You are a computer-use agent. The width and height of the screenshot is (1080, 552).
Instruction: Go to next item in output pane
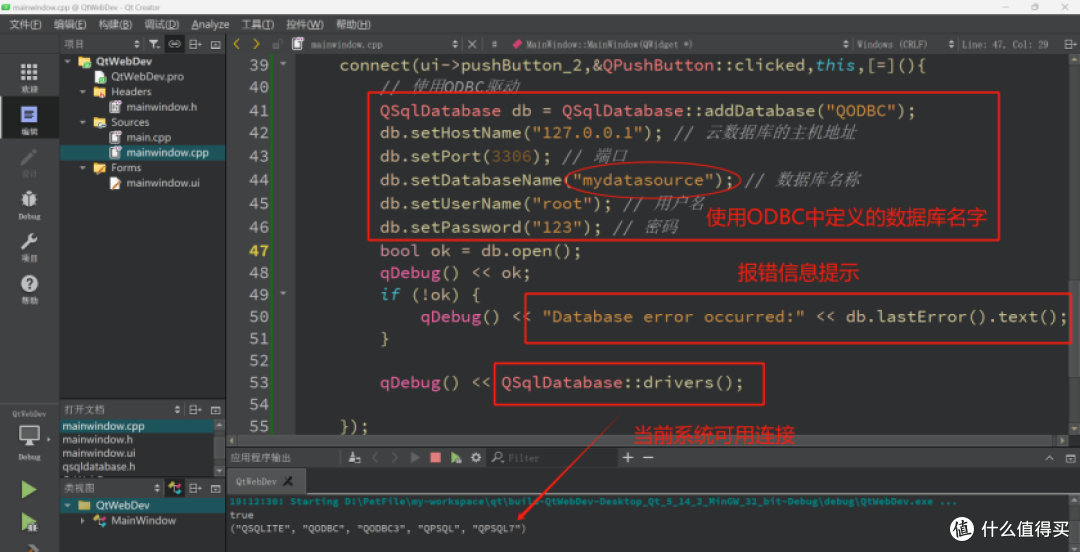point(395,458)
